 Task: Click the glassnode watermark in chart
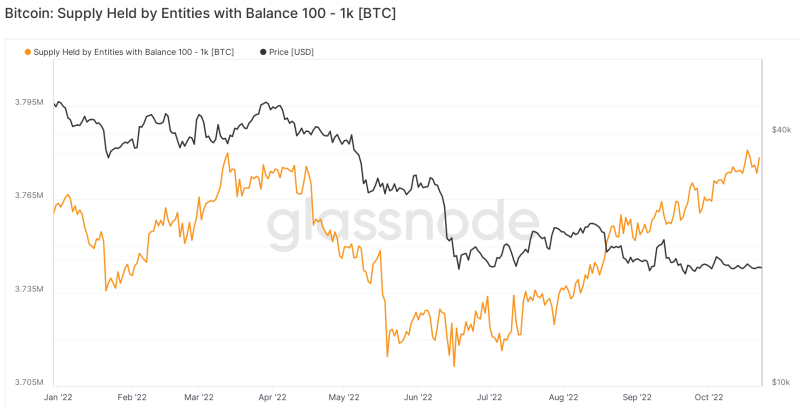coord(403,226)
